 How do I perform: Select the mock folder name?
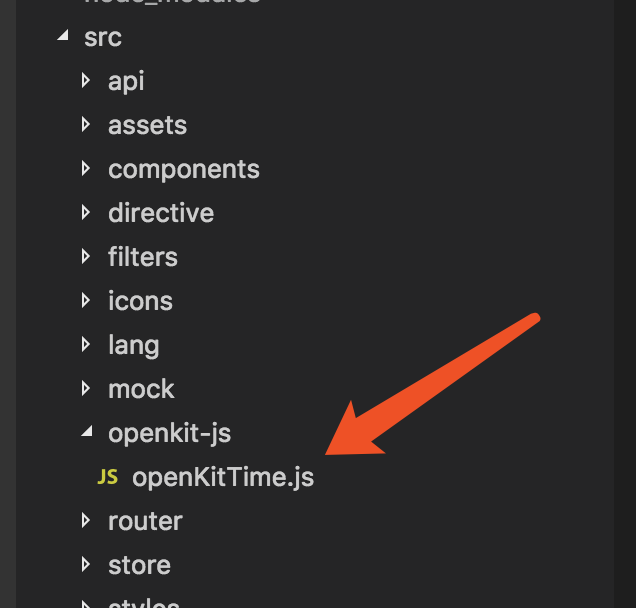coord(141,389)
